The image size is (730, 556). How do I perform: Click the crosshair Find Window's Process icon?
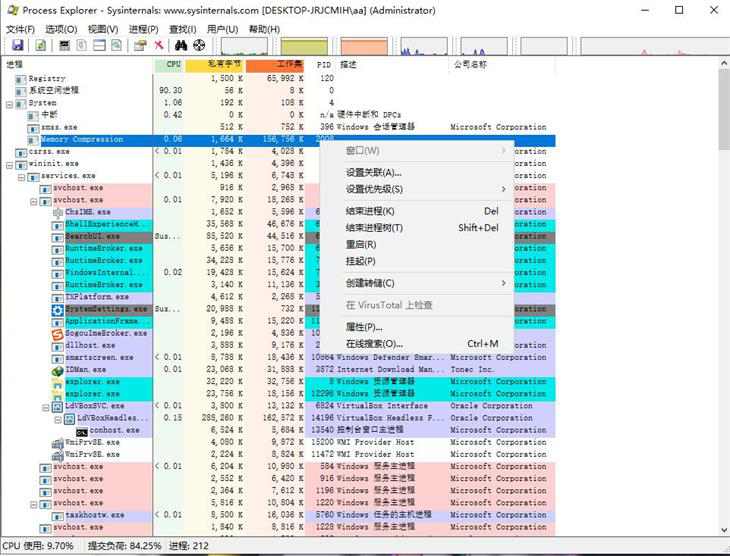[x=199, y=45]
